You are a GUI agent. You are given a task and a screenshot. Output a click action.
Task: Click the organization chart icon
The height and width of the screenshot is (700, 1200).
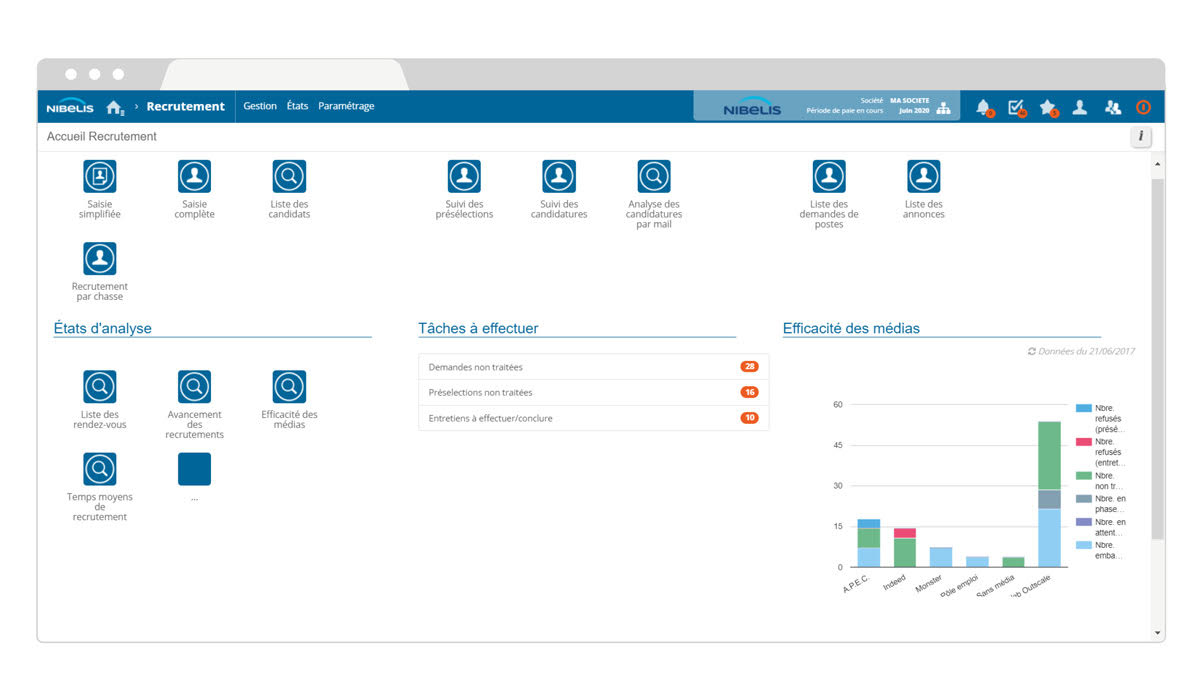click(x=943, y=108)
